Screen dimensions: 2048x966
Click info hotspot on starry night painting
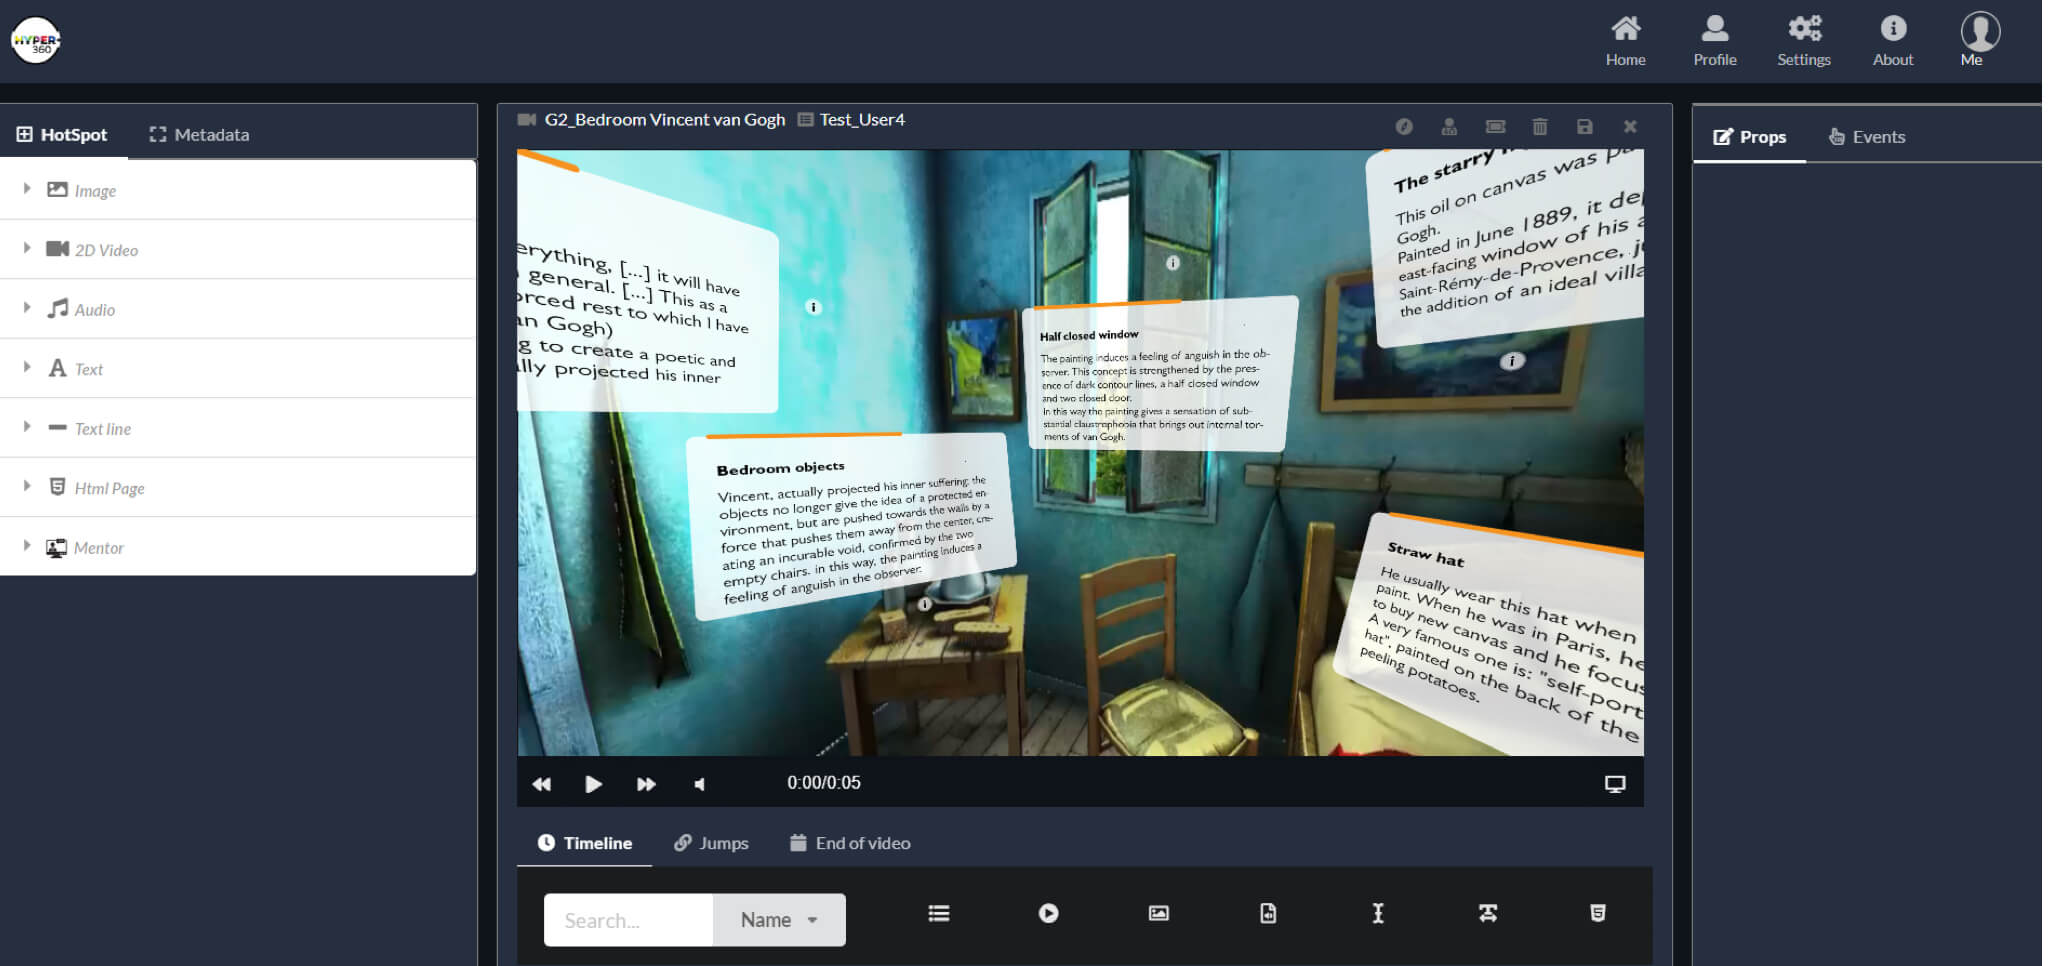tap(1512, 361)
